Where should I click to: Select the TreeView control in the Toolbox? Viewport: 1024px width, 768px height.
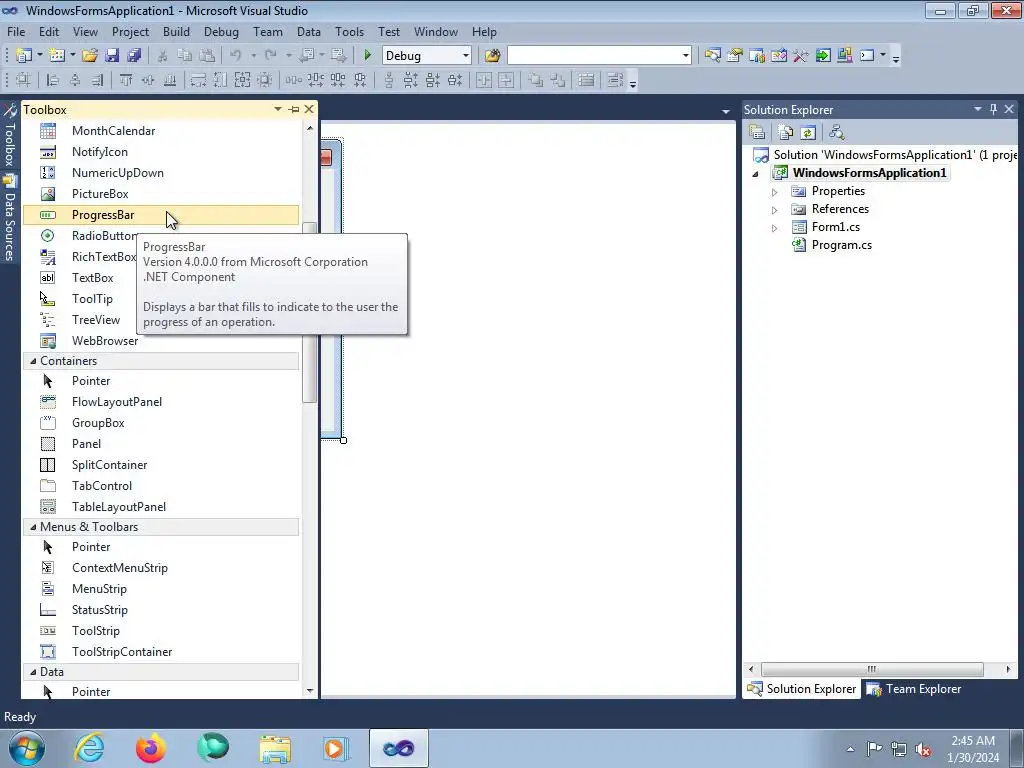[80, 319]
